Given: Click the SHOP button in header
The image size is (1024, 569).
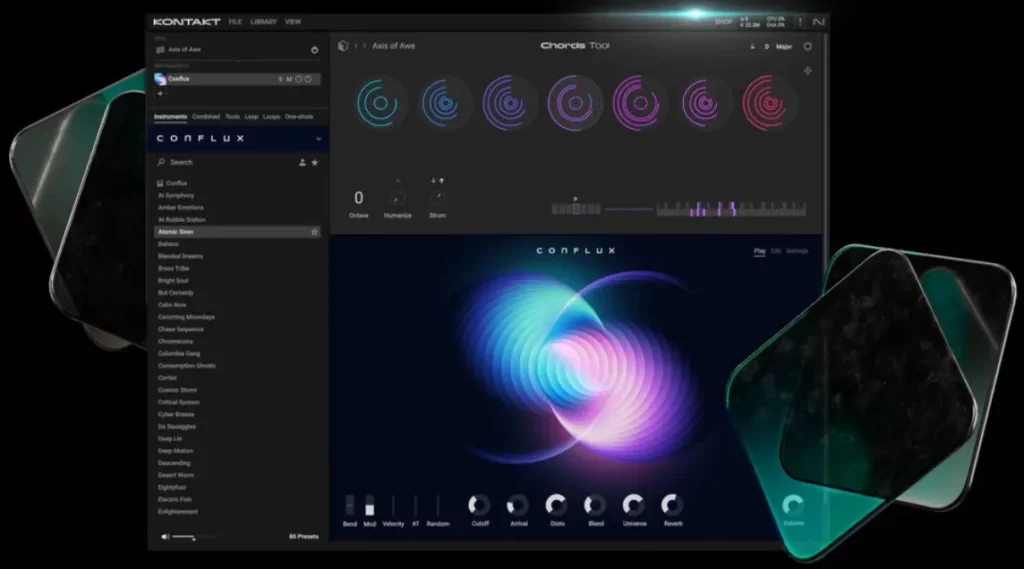Looking at the screenshot, I should click(x=723, y=22).
